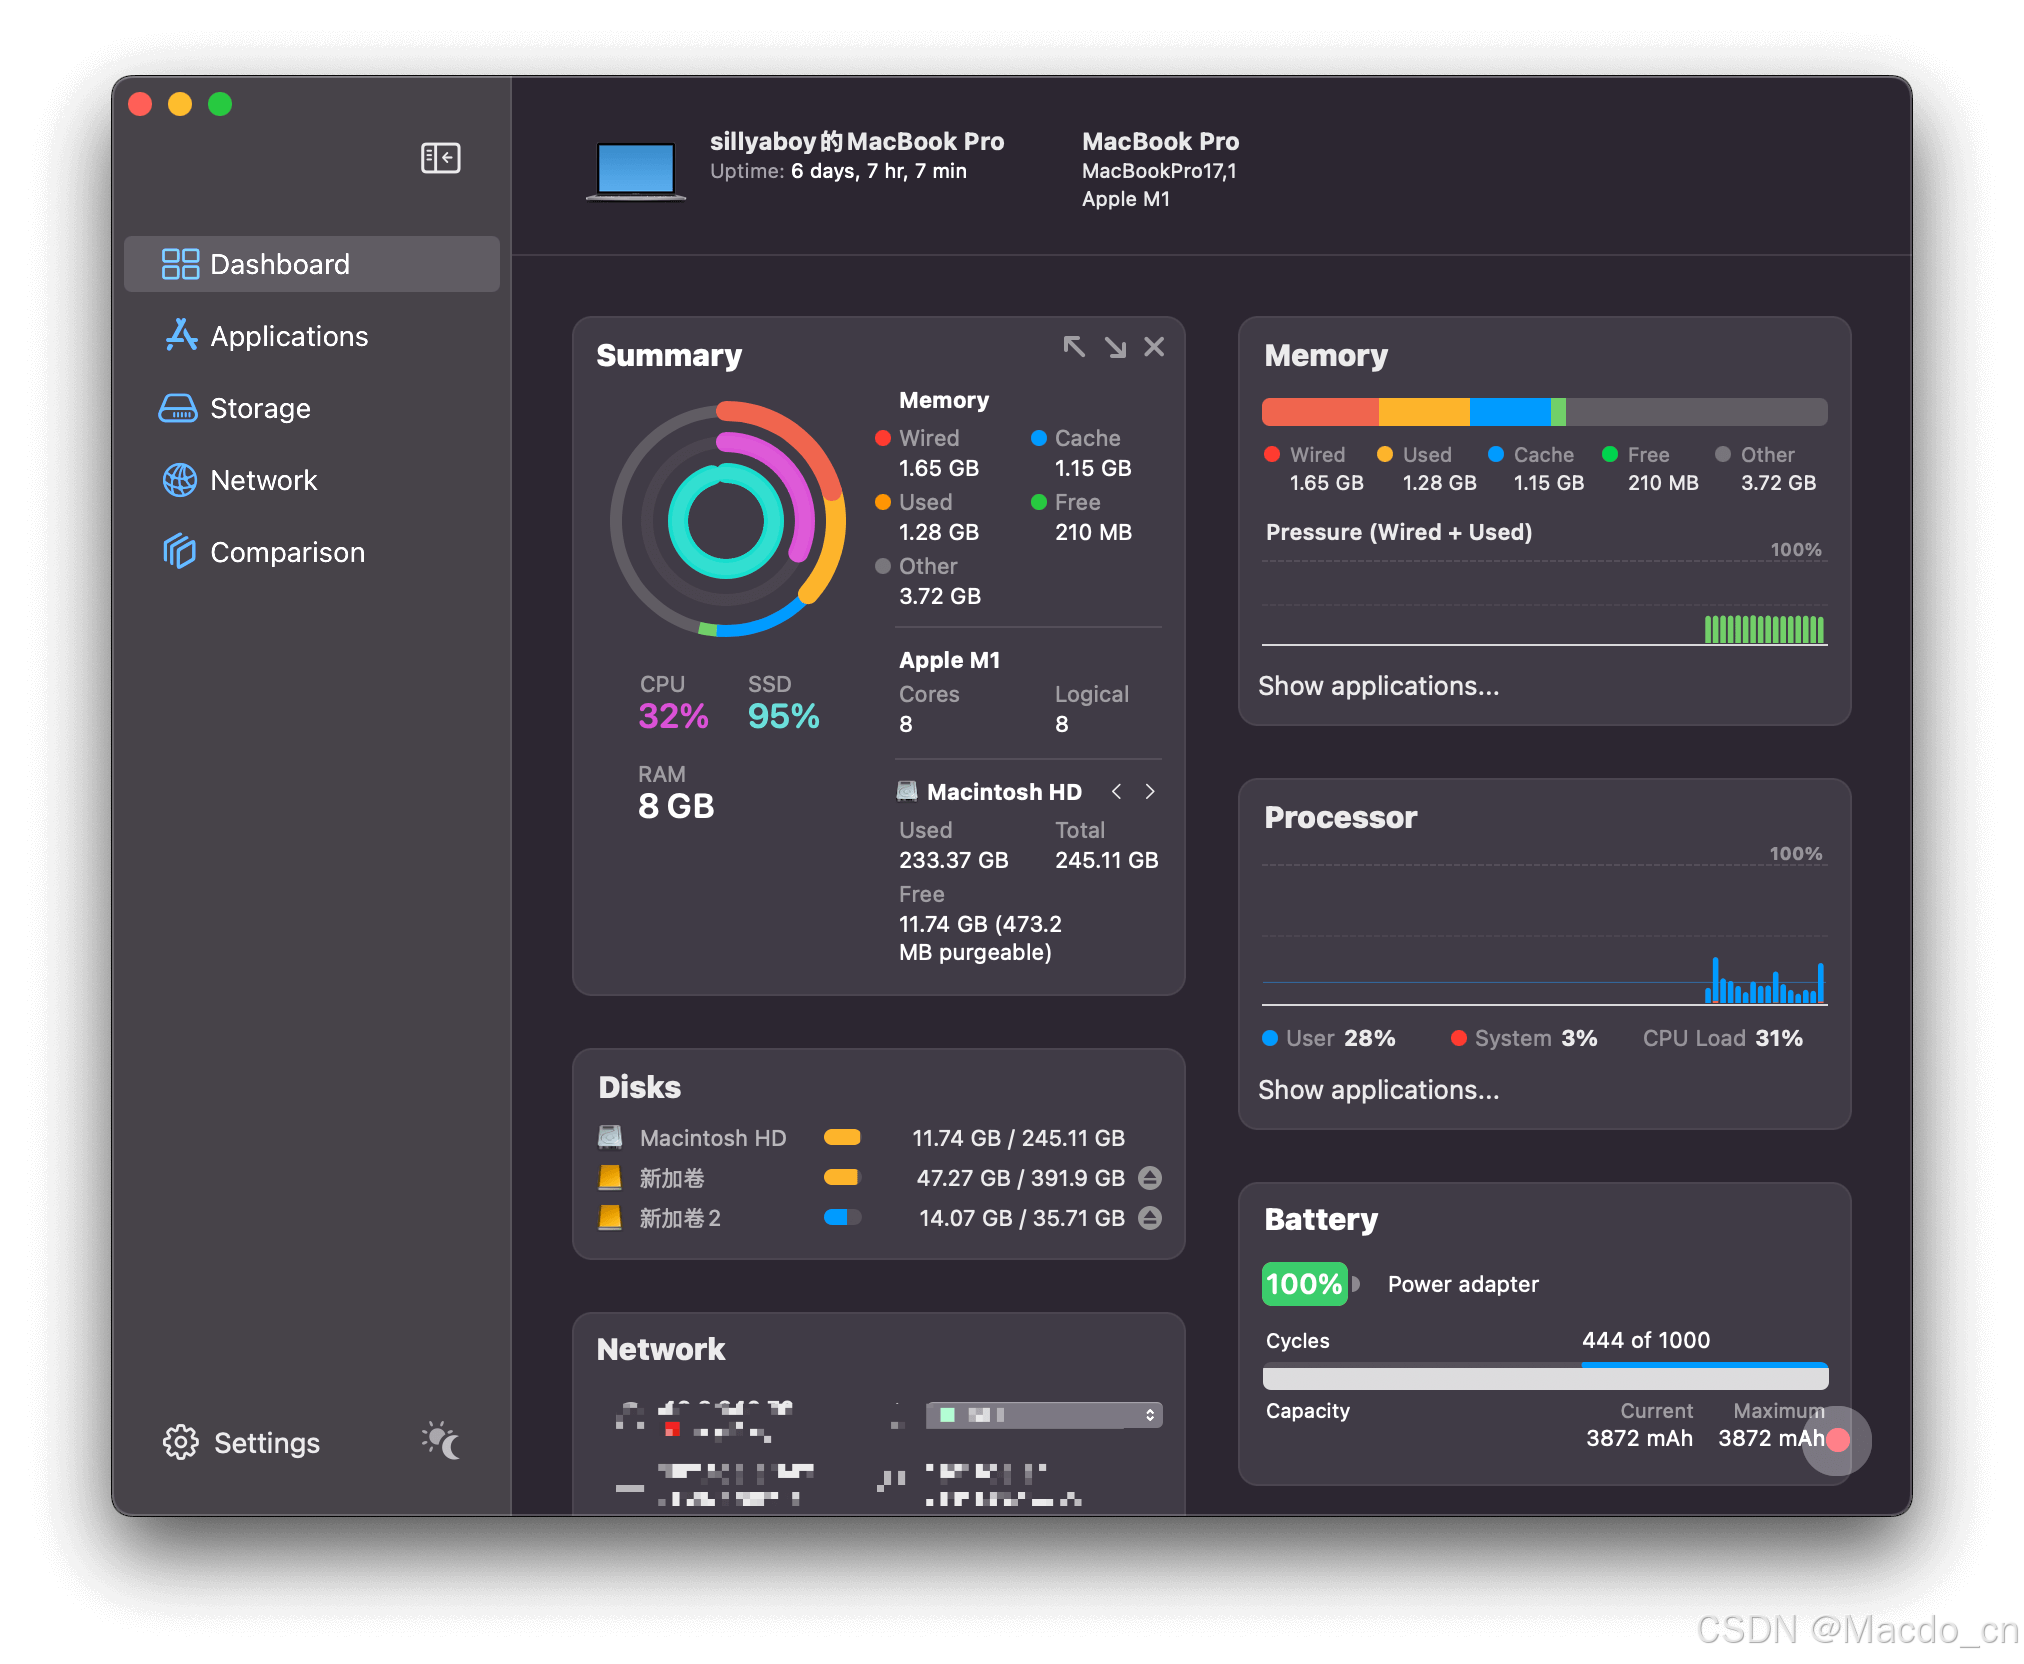Open the Storage section
2024x1664 pixels.
[311, 408]
